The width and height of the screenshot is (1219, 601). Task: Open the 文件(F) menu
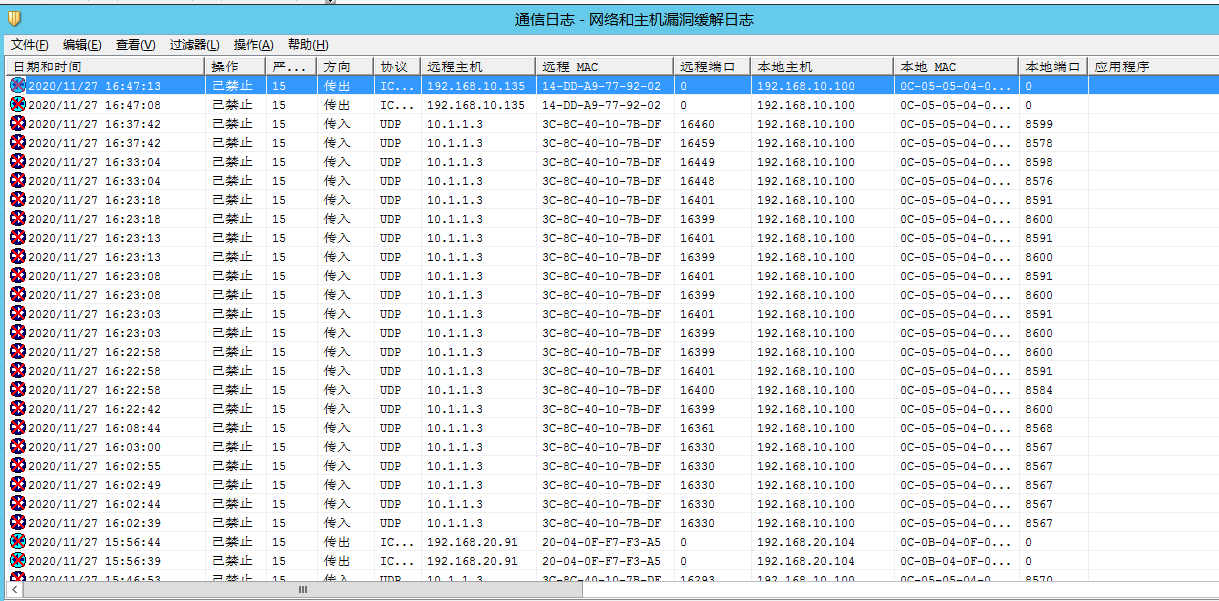[30, 45]
